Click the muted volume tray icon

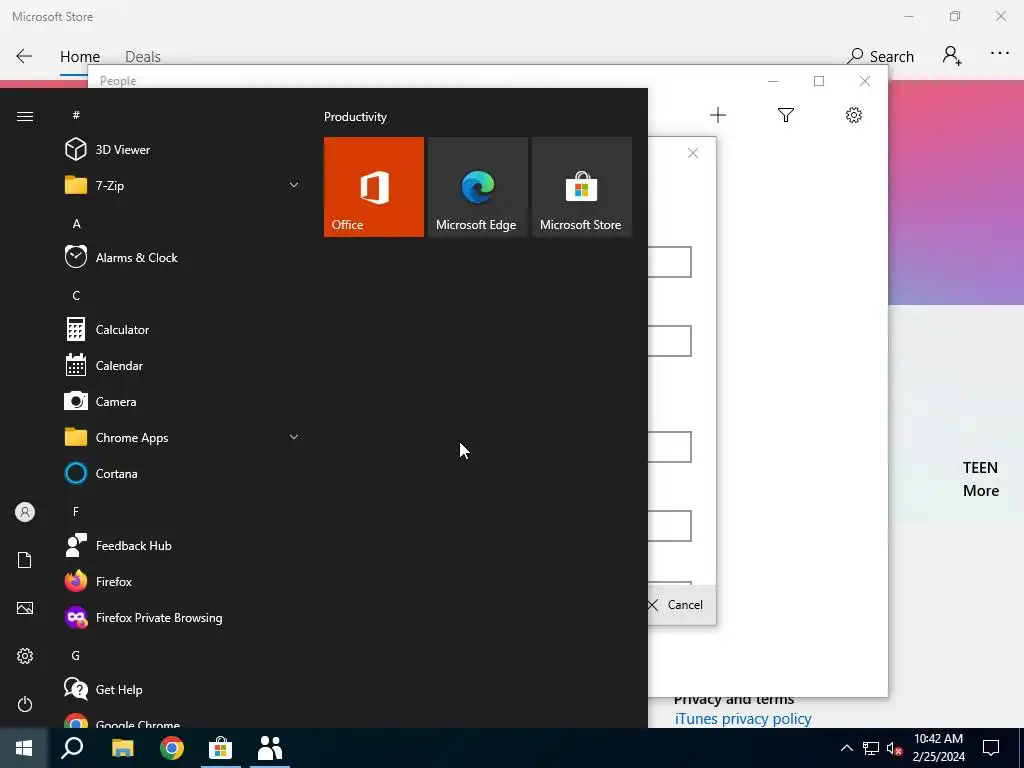click(895, 748)
